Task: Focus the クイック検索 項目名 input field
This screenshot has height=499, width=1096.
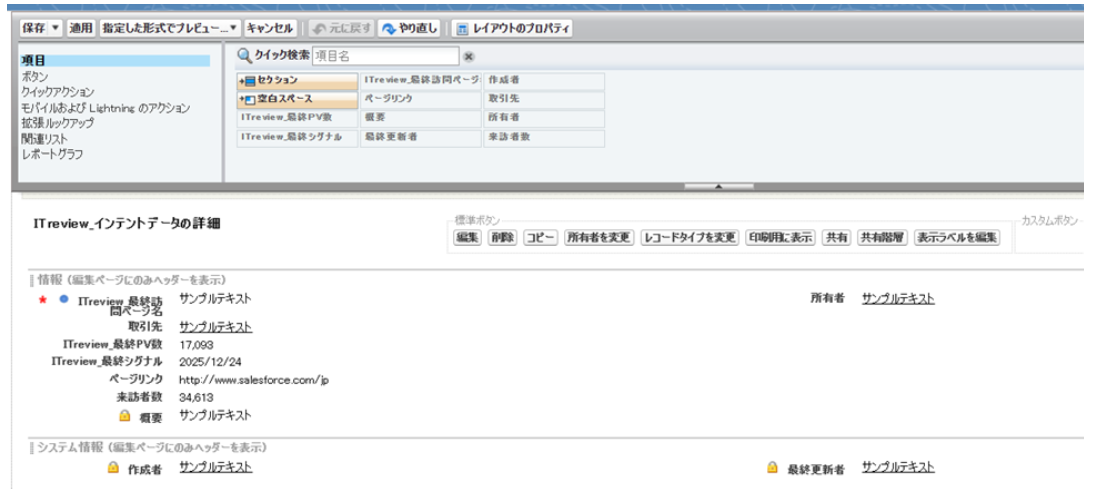Action: point(385,56)
